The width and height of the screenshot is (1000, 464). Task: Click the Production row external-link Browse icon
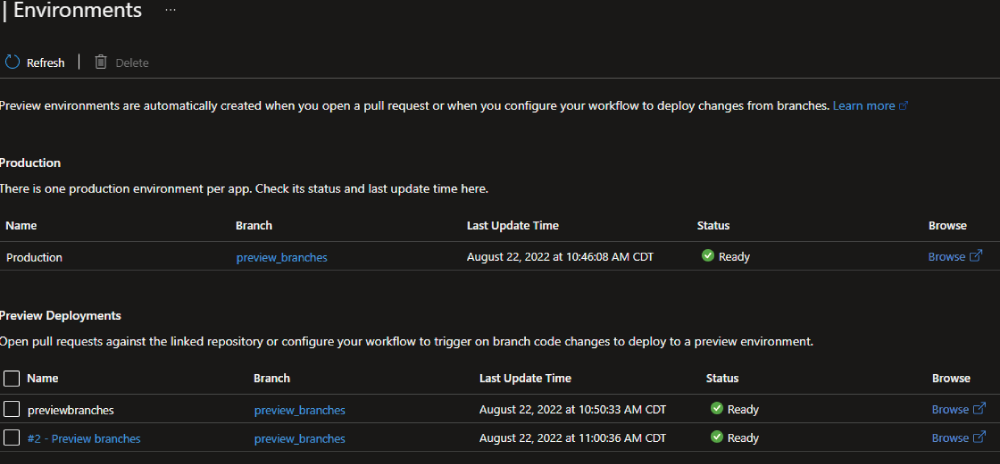click(x=976, y=256)
